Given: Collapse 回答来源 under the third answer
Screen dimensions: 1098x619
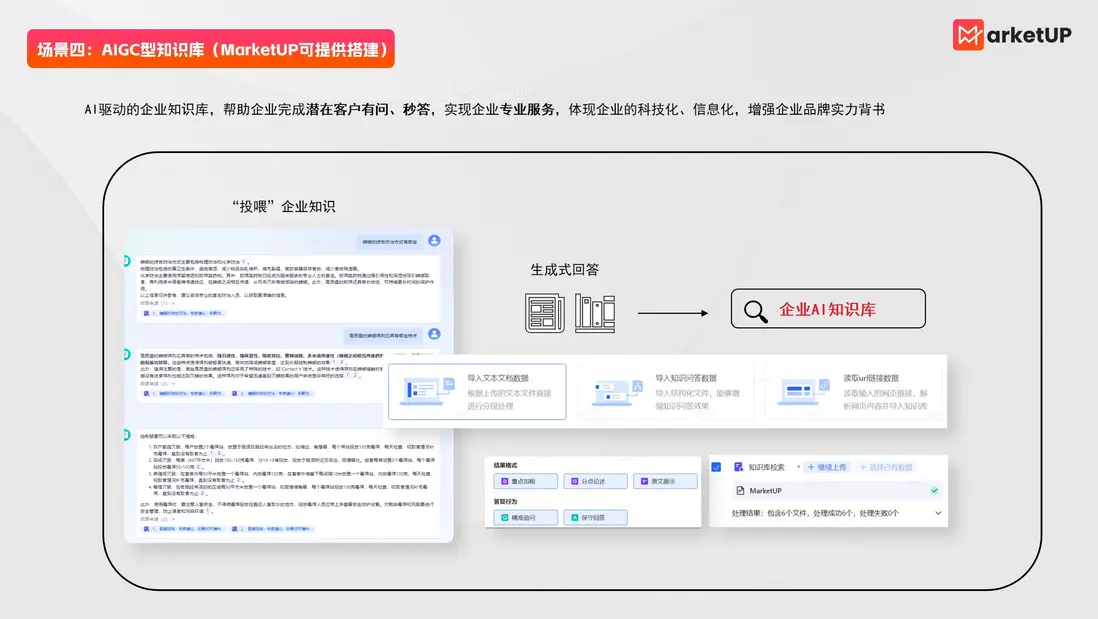Looking at the screenshot, I should click(157, 519).
